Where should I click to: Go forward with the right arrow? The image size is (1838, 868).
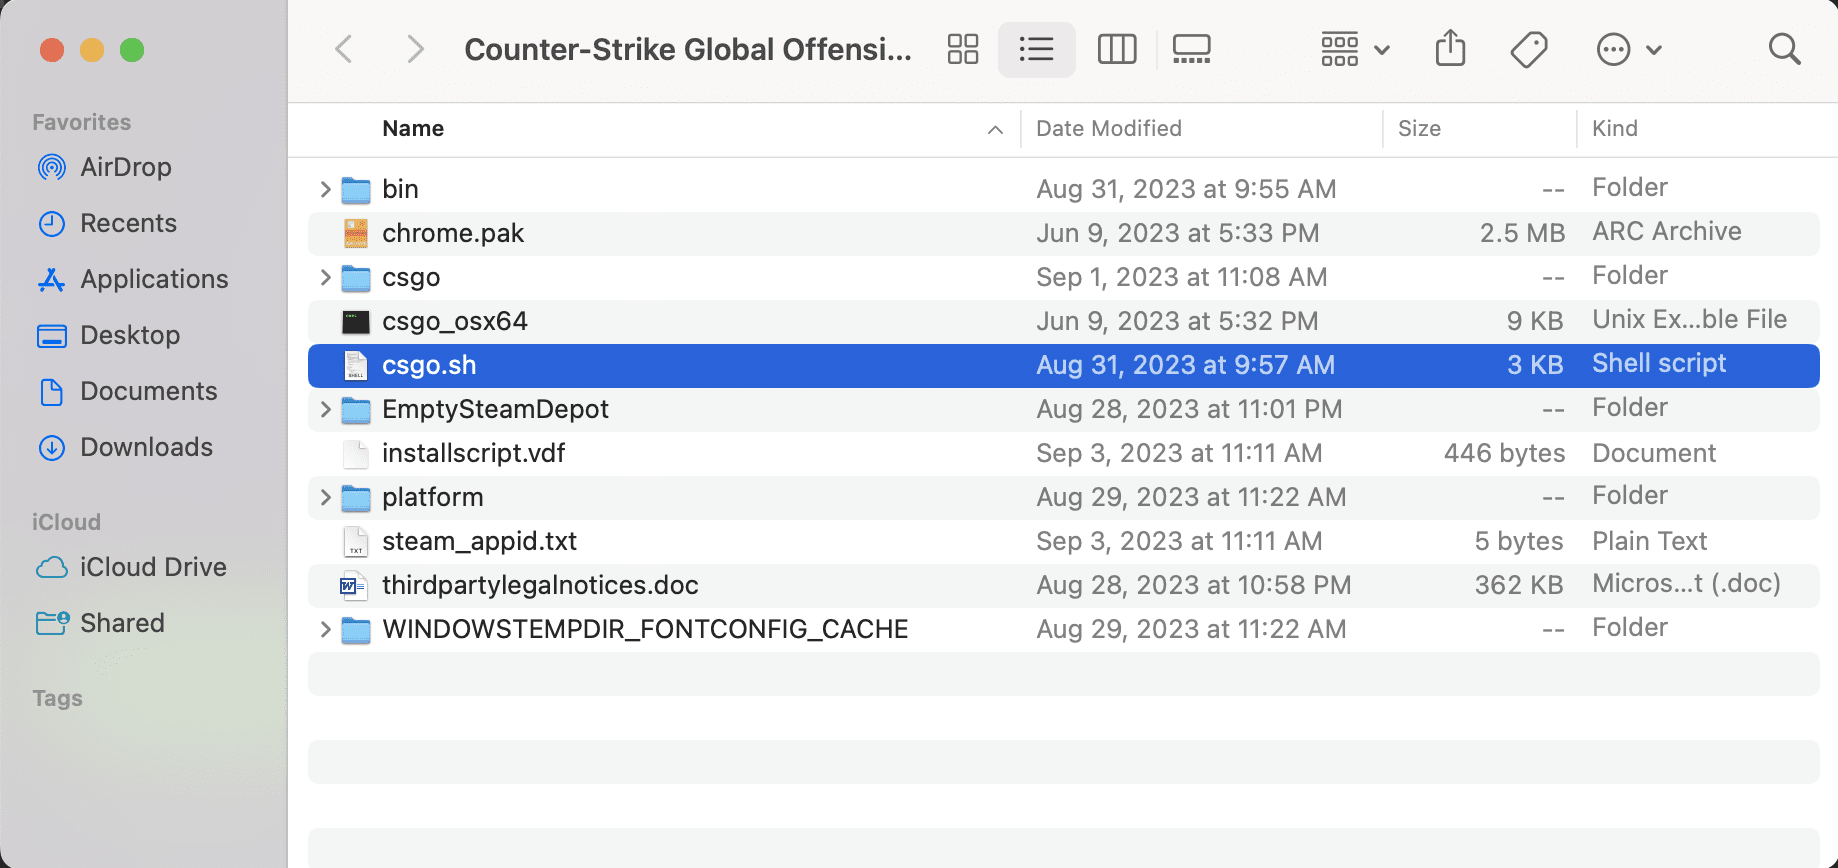(x=415, y=49)
